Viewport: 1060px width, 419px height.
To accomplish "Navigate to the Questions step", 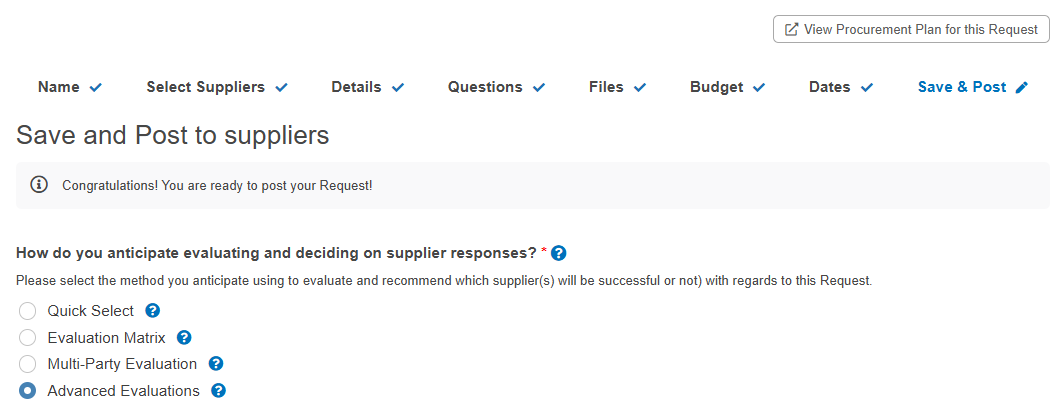I will [x=496, y=87].
